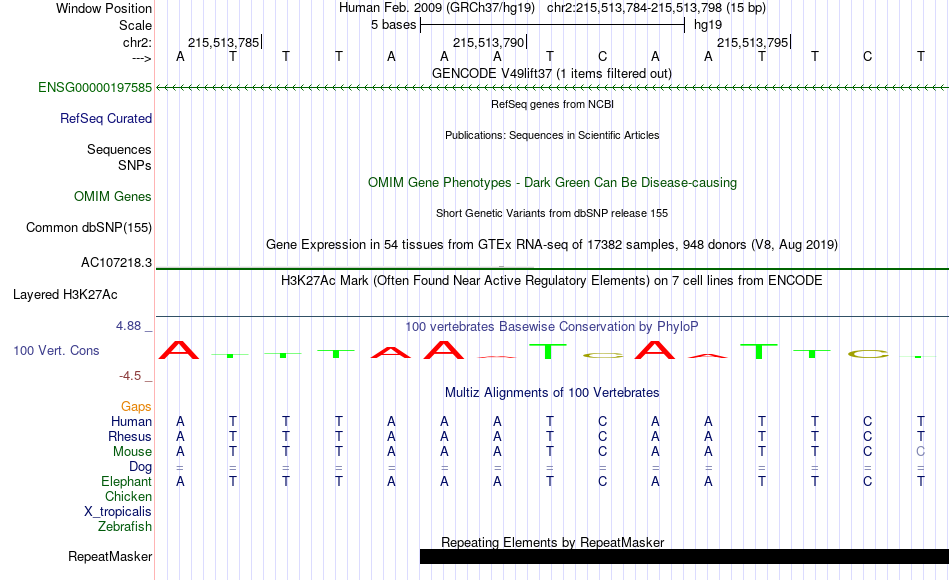Select the X_tropicalis species label
This screenshot has height=580, width=950.
click(118, 512)
